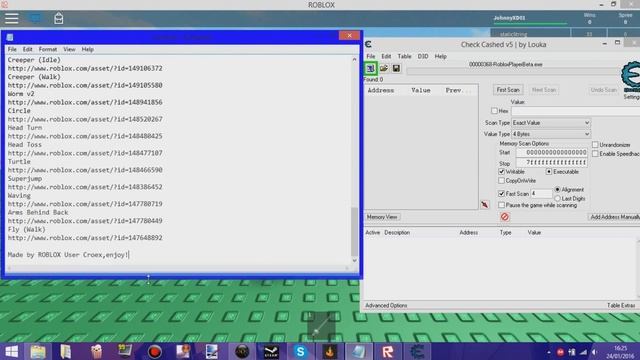640x360 pixels.
Task: Click the First Scan button
Action: click(x=508, y=89)
